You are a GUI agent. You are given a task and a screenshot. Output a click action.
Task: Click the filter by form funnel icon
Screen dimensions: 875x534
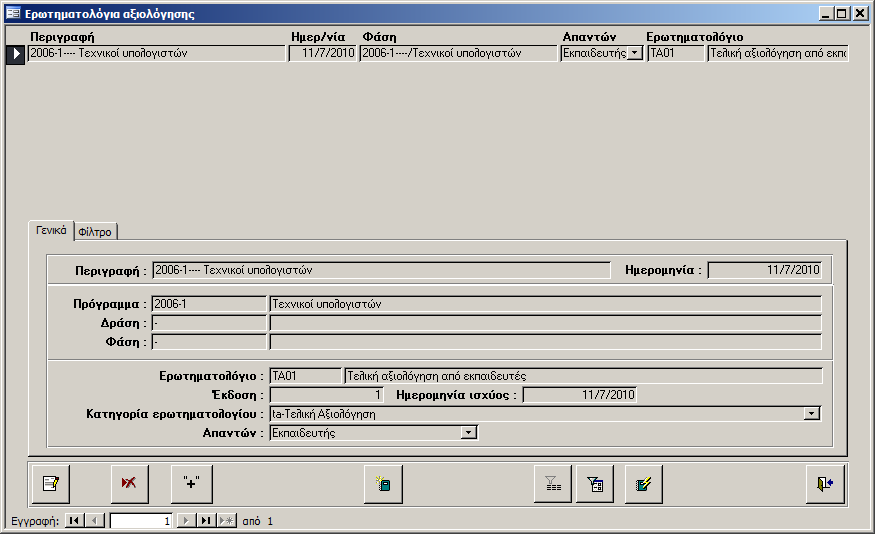[595, 484]
